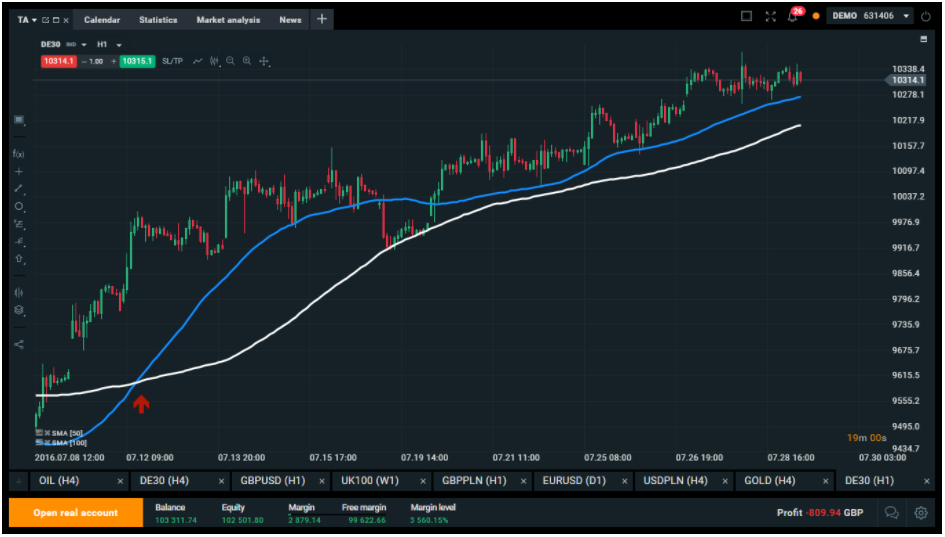Click the Open real account button
Screen dimensions: 945x537
75,513
